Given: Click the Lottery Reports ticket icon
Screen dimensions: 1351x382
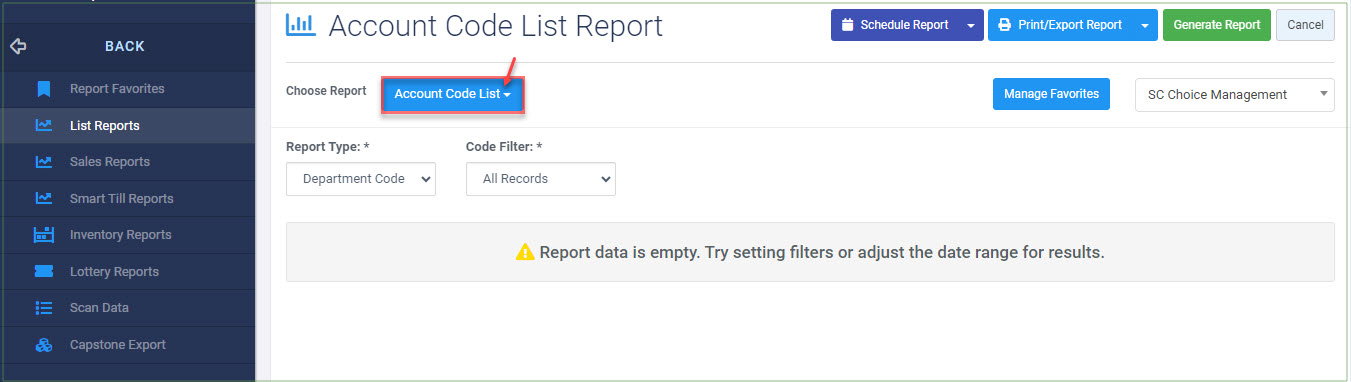Looking at the screenshot, I should coord(43,272).
